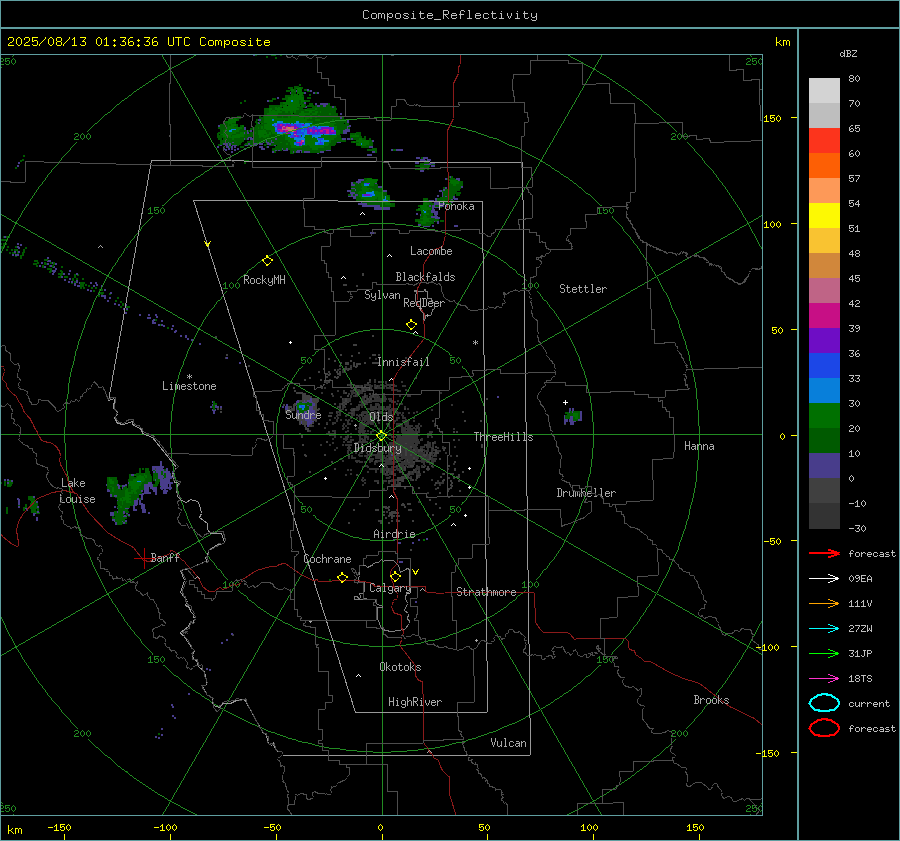900x841 pixels.
Task: Click the Lacombe town label
Action: [431, 251]
